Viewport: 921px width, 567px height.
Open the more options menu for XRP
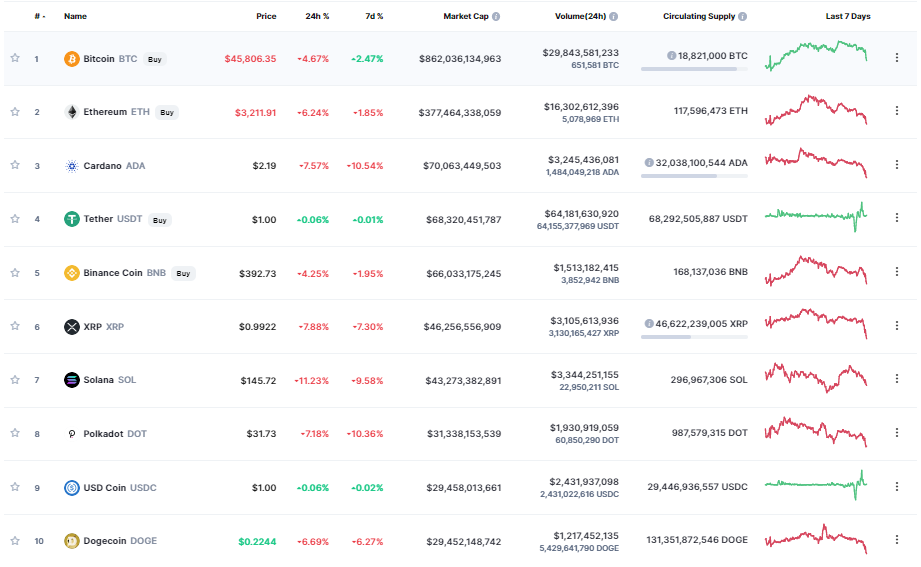(897, 326)
